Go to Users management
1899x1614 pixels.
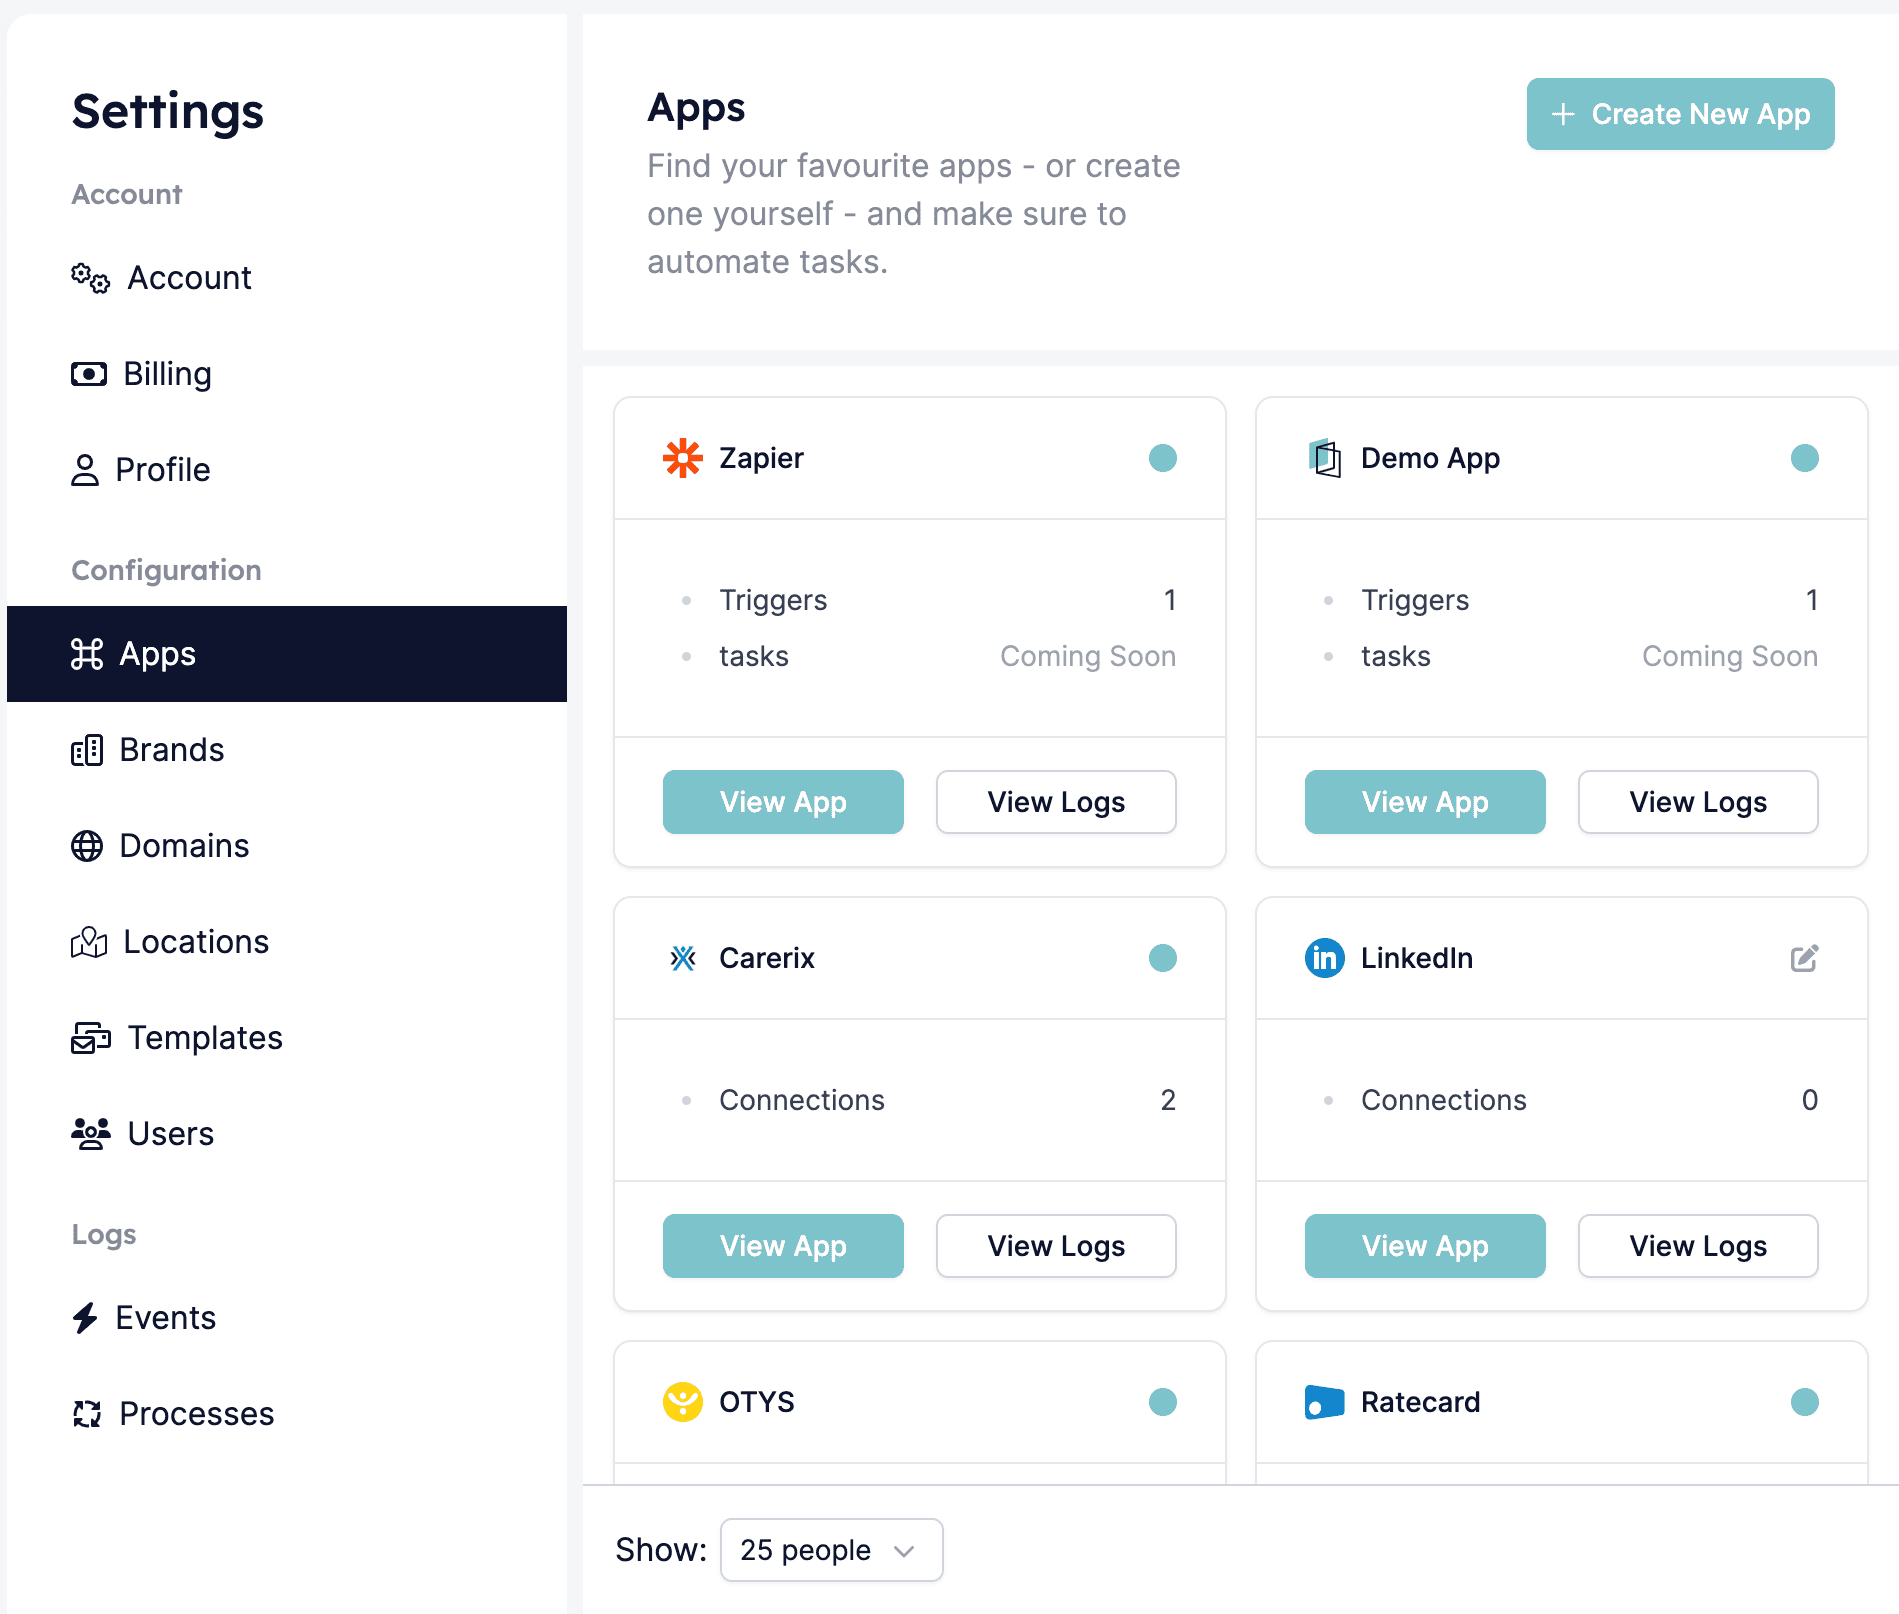point(287,1134)
